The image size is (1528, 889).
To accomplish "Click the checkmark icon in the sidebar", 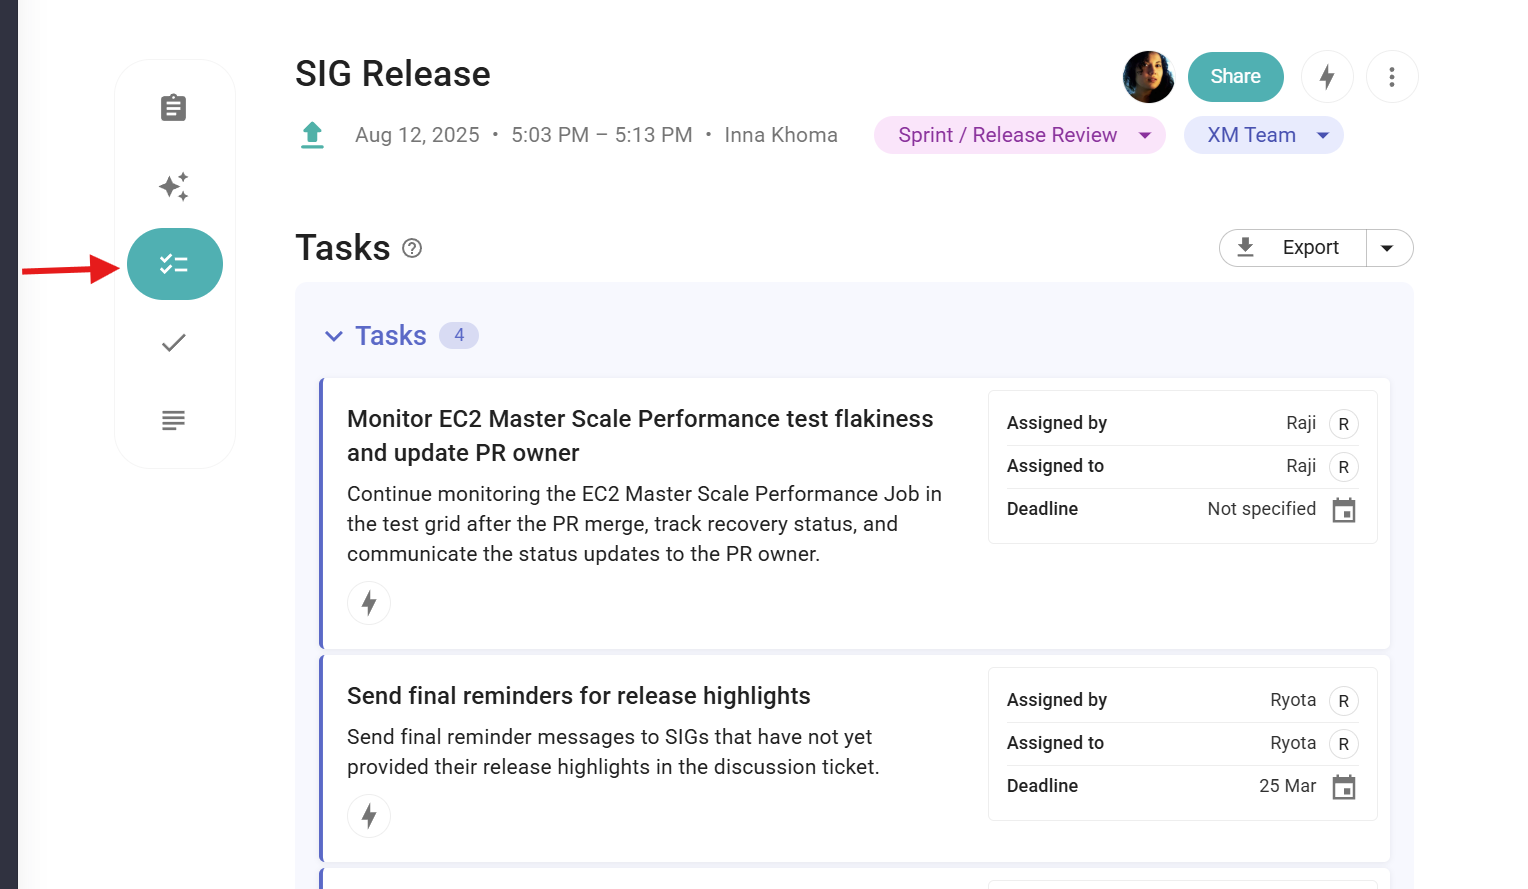I will pos(174,342).
